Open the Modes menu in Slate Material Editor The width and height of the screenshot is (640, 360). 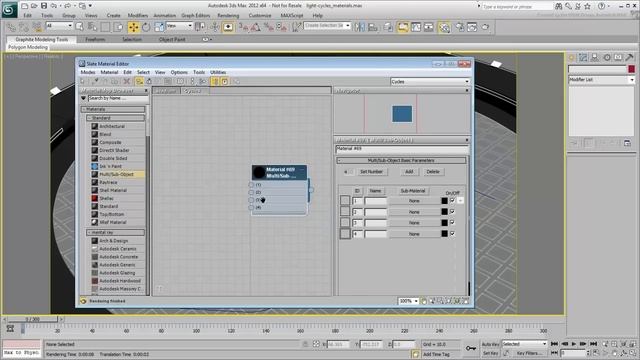point(88,72)
